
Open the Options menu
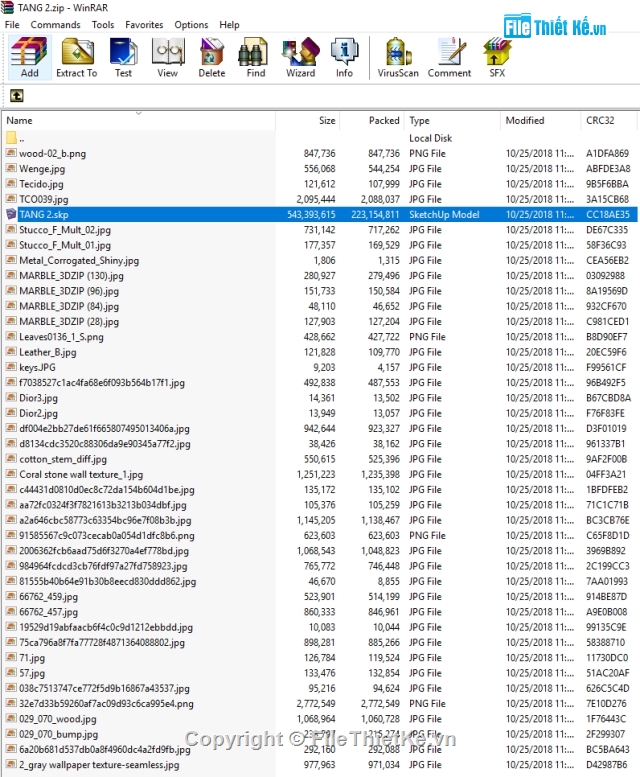[191, 24]
